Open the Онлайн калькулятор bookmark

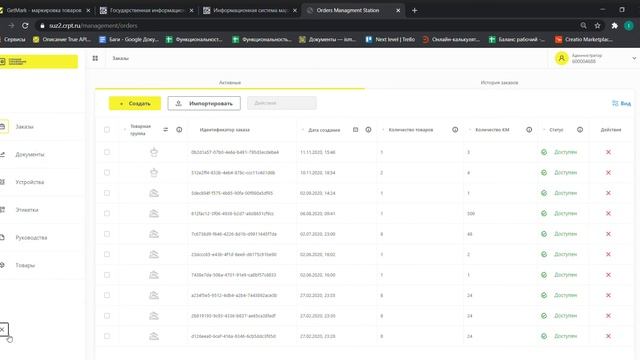(x=451, y=40)
